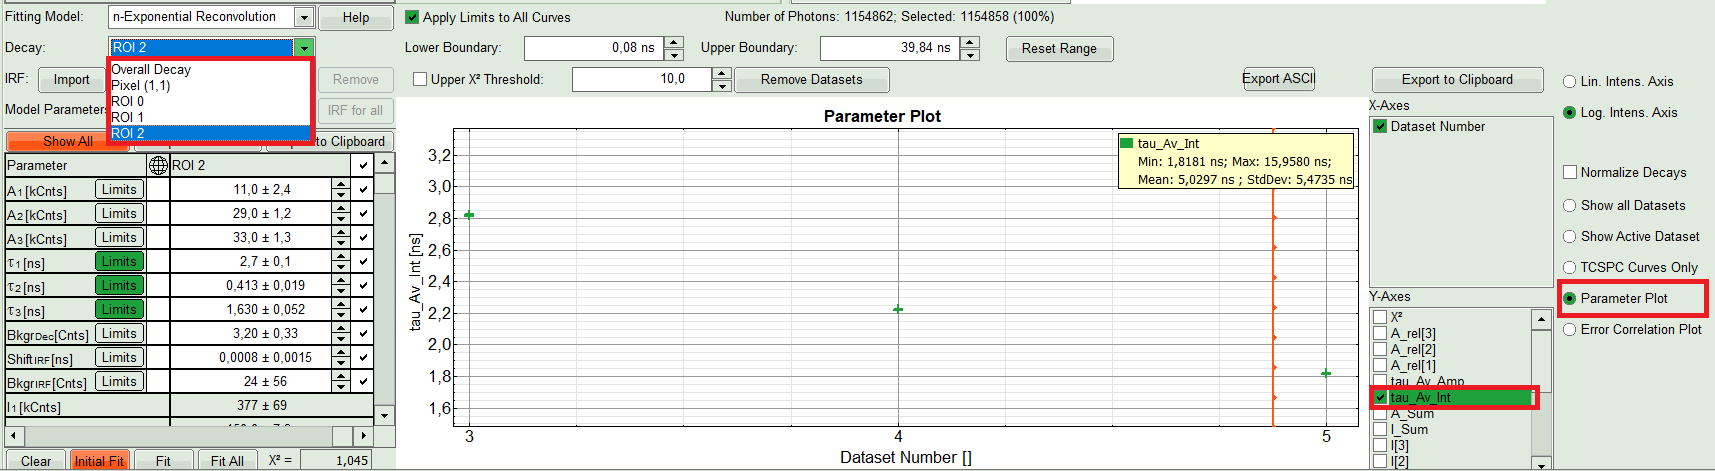Decrease the Upper Boundary with its down arrow

click(x=970, y=54)
